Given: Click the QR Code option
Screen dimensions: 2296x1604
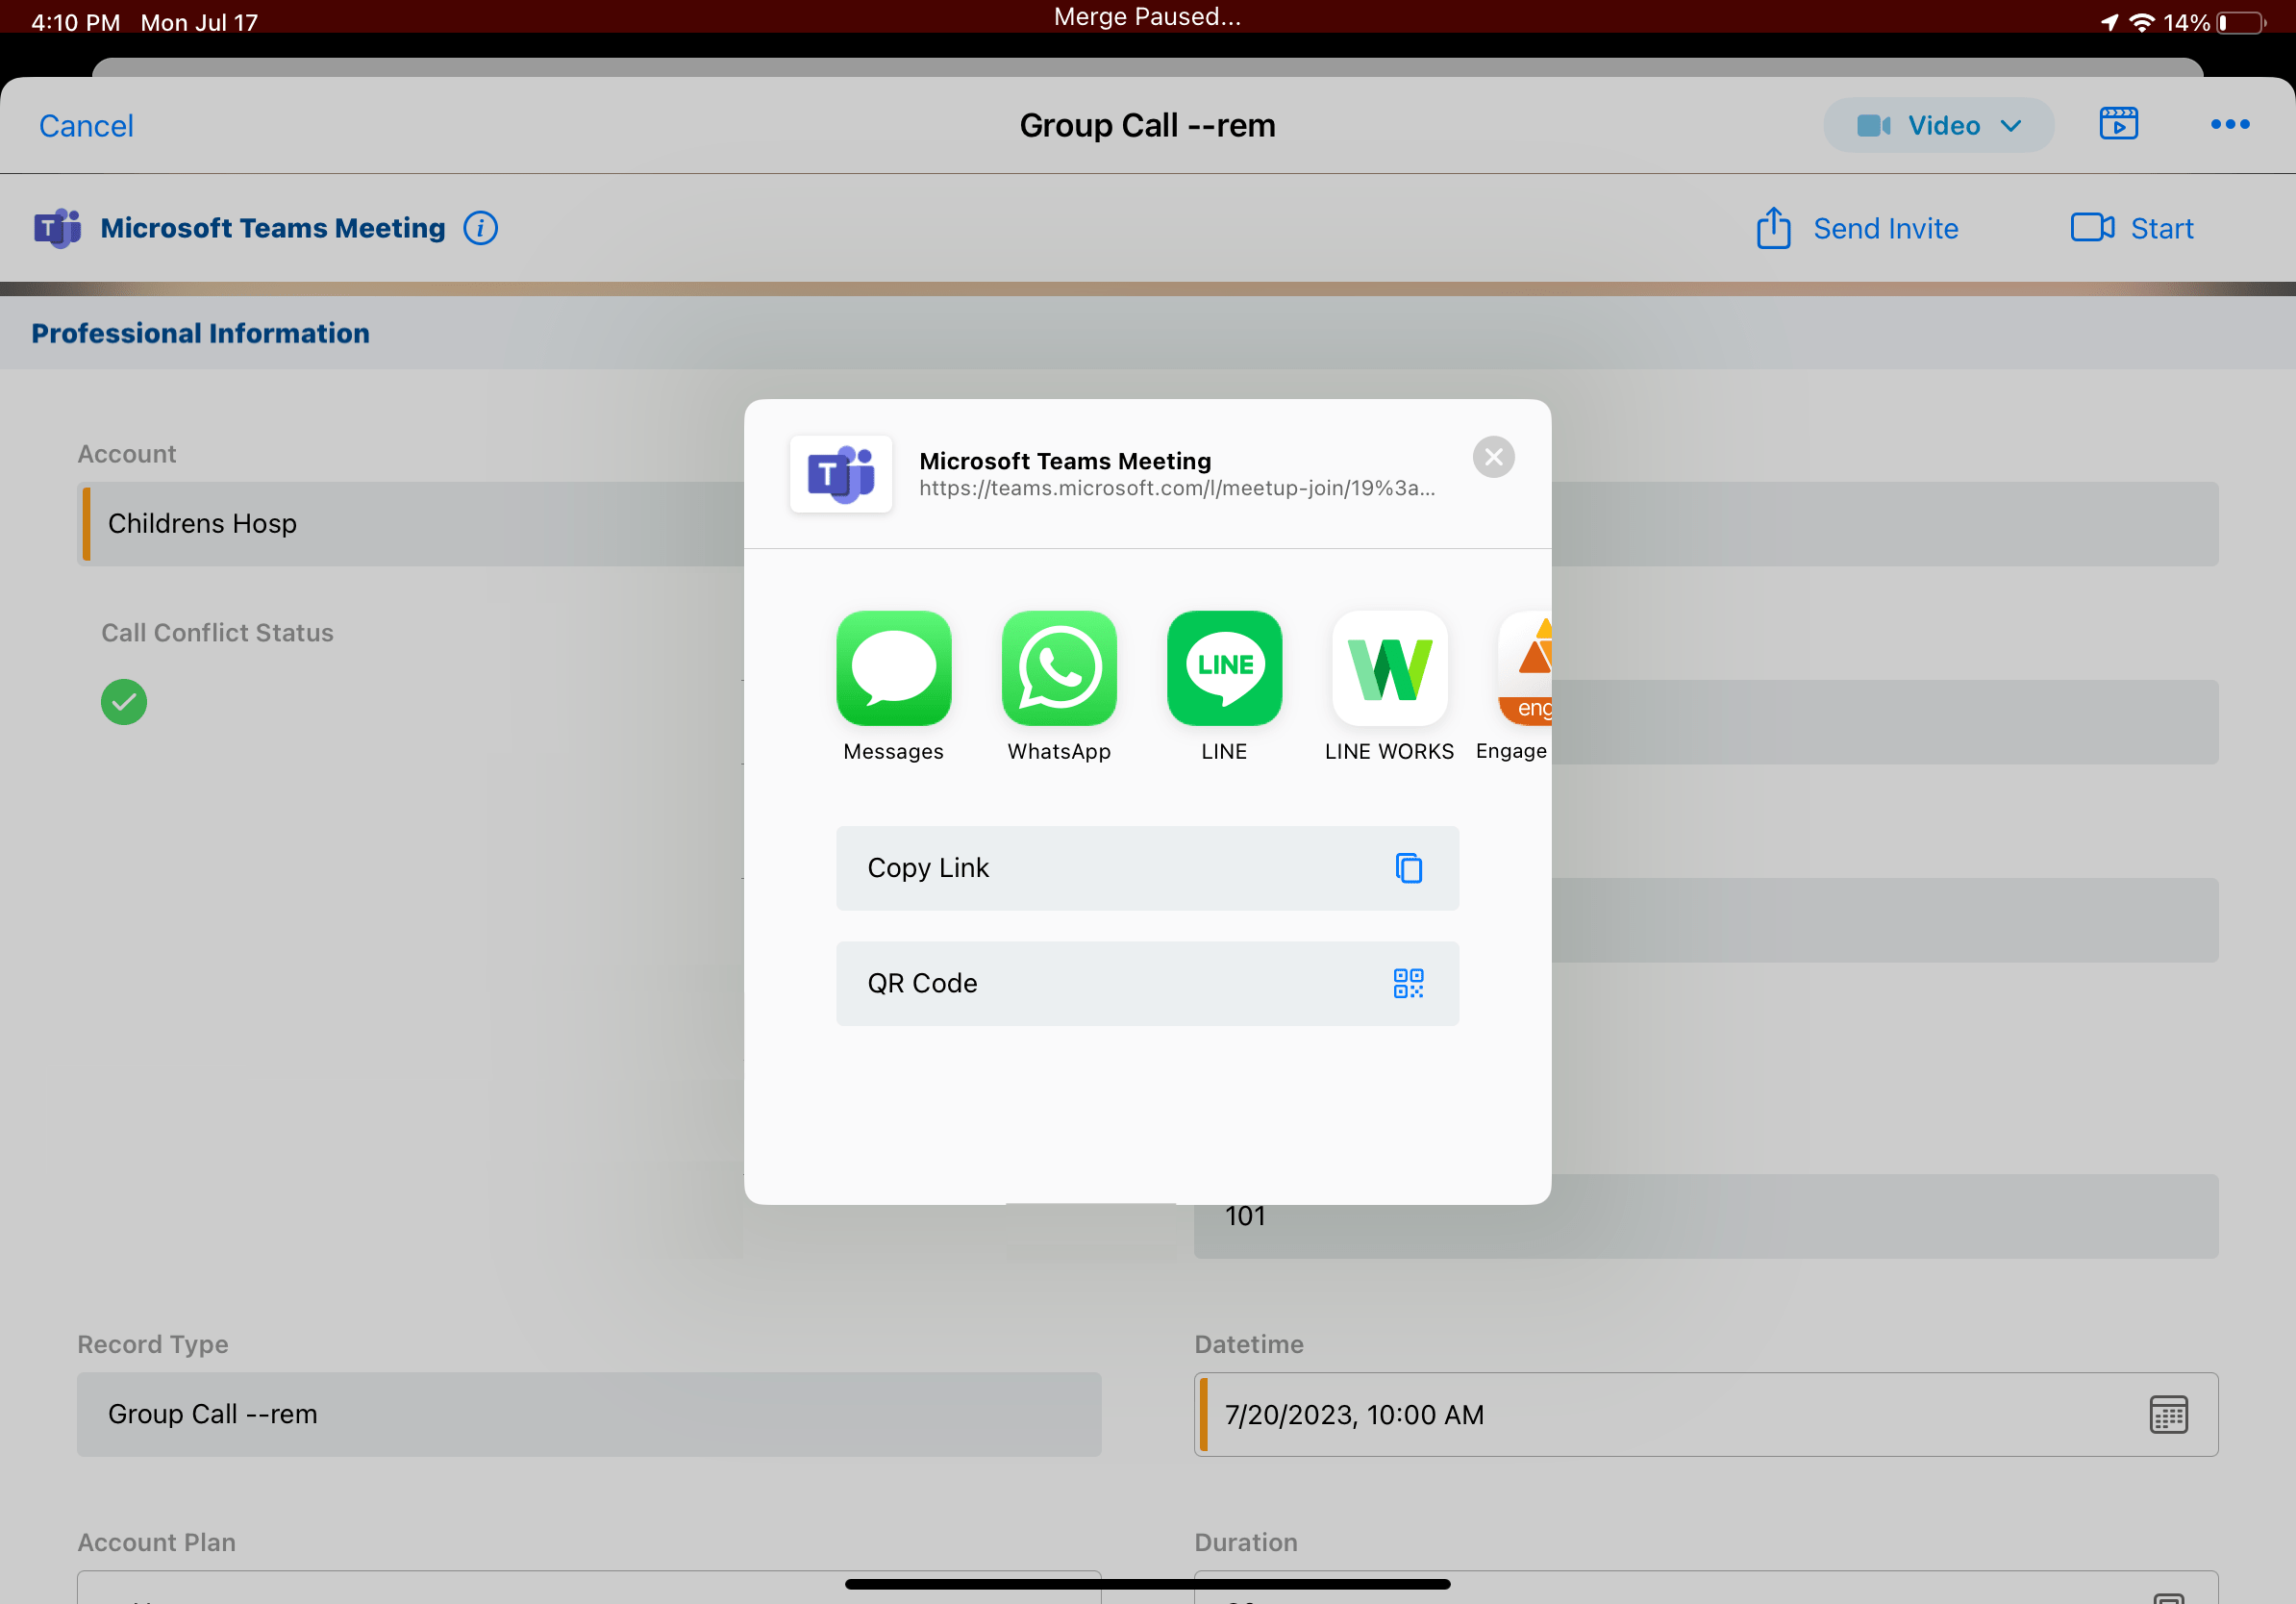Looking at the screenshot, I should tap(1147, 983).
